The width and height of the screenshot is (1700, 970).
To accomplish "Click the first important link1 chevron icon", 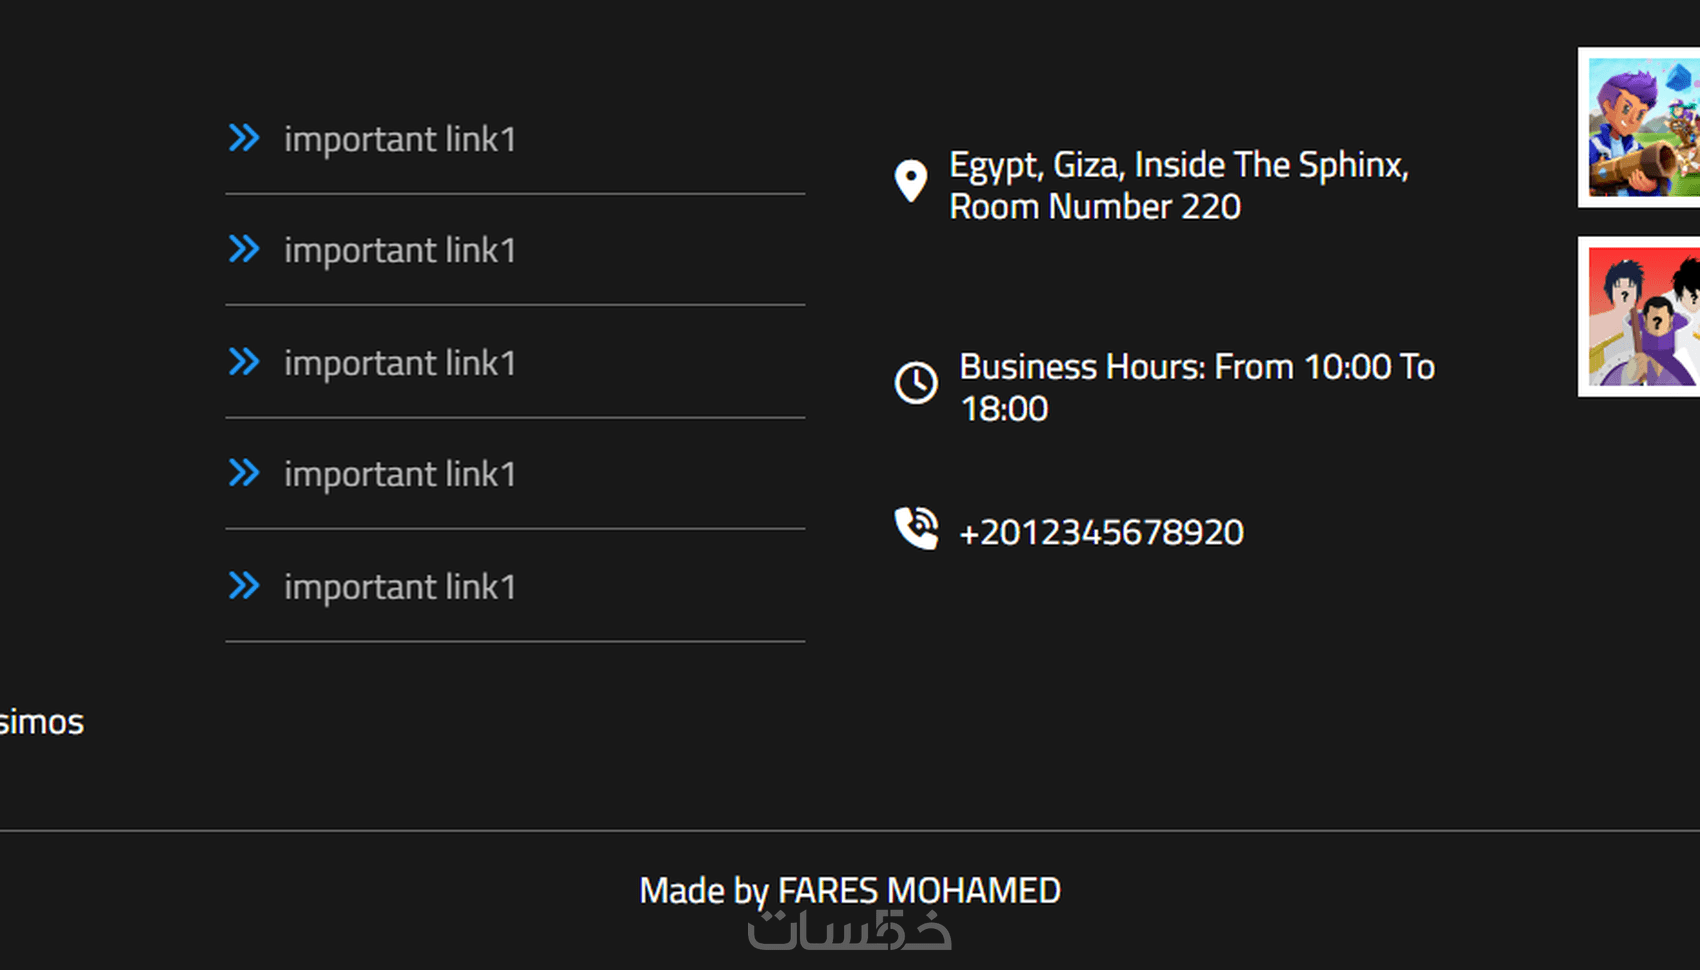I will (x=244, y=138).
